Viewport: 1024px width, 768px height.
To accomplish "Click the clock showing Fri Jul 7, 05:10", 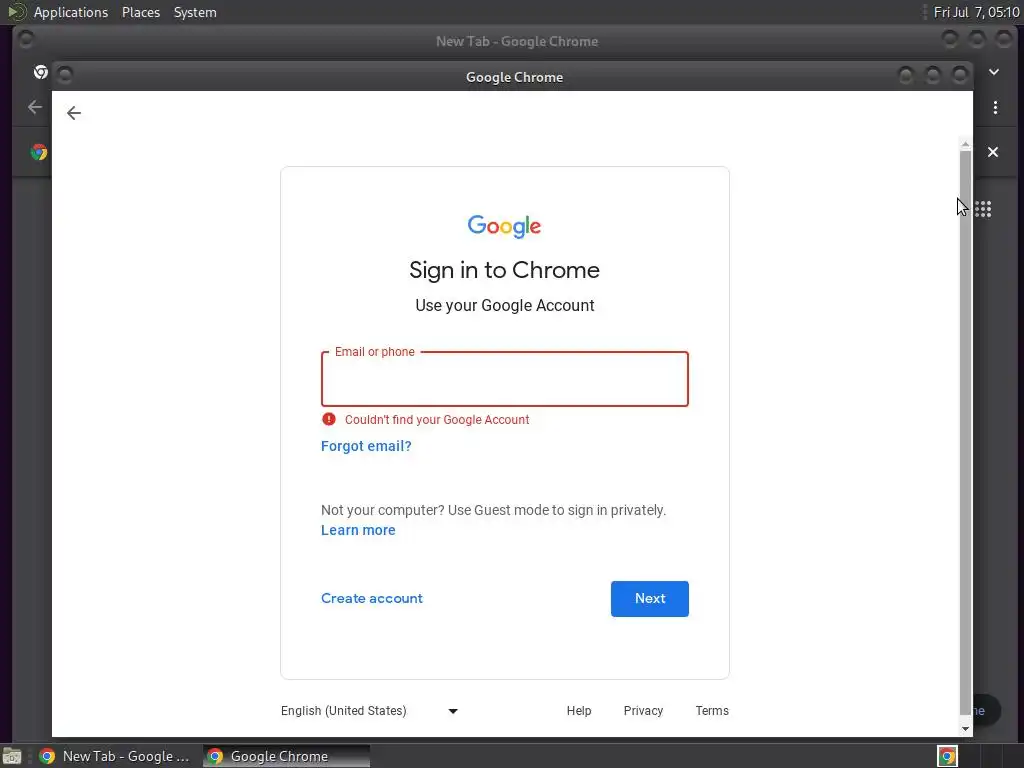I will pos(976,12).
